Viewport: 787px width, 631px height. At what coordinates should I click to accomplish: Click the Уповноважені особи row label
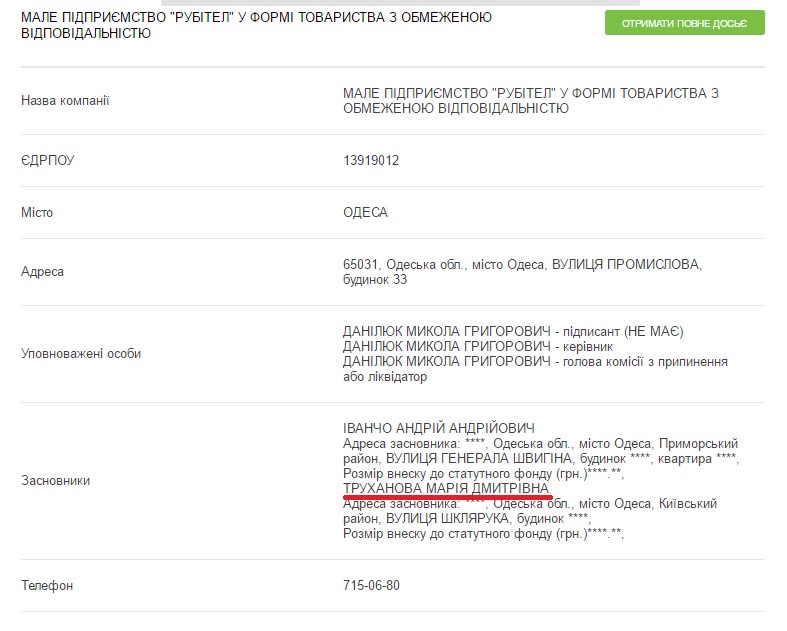click(81, 354)
